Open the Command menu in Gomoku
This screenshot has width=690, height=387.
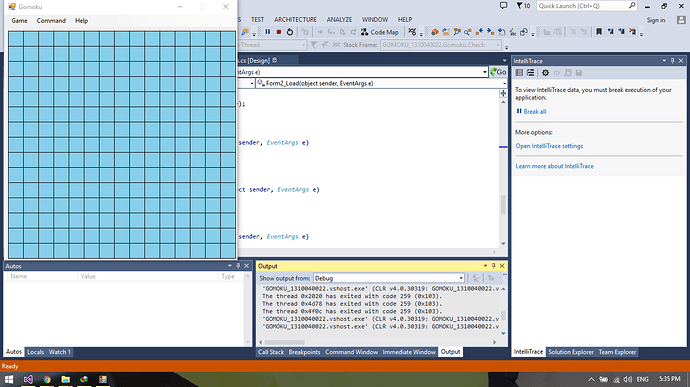51,21
